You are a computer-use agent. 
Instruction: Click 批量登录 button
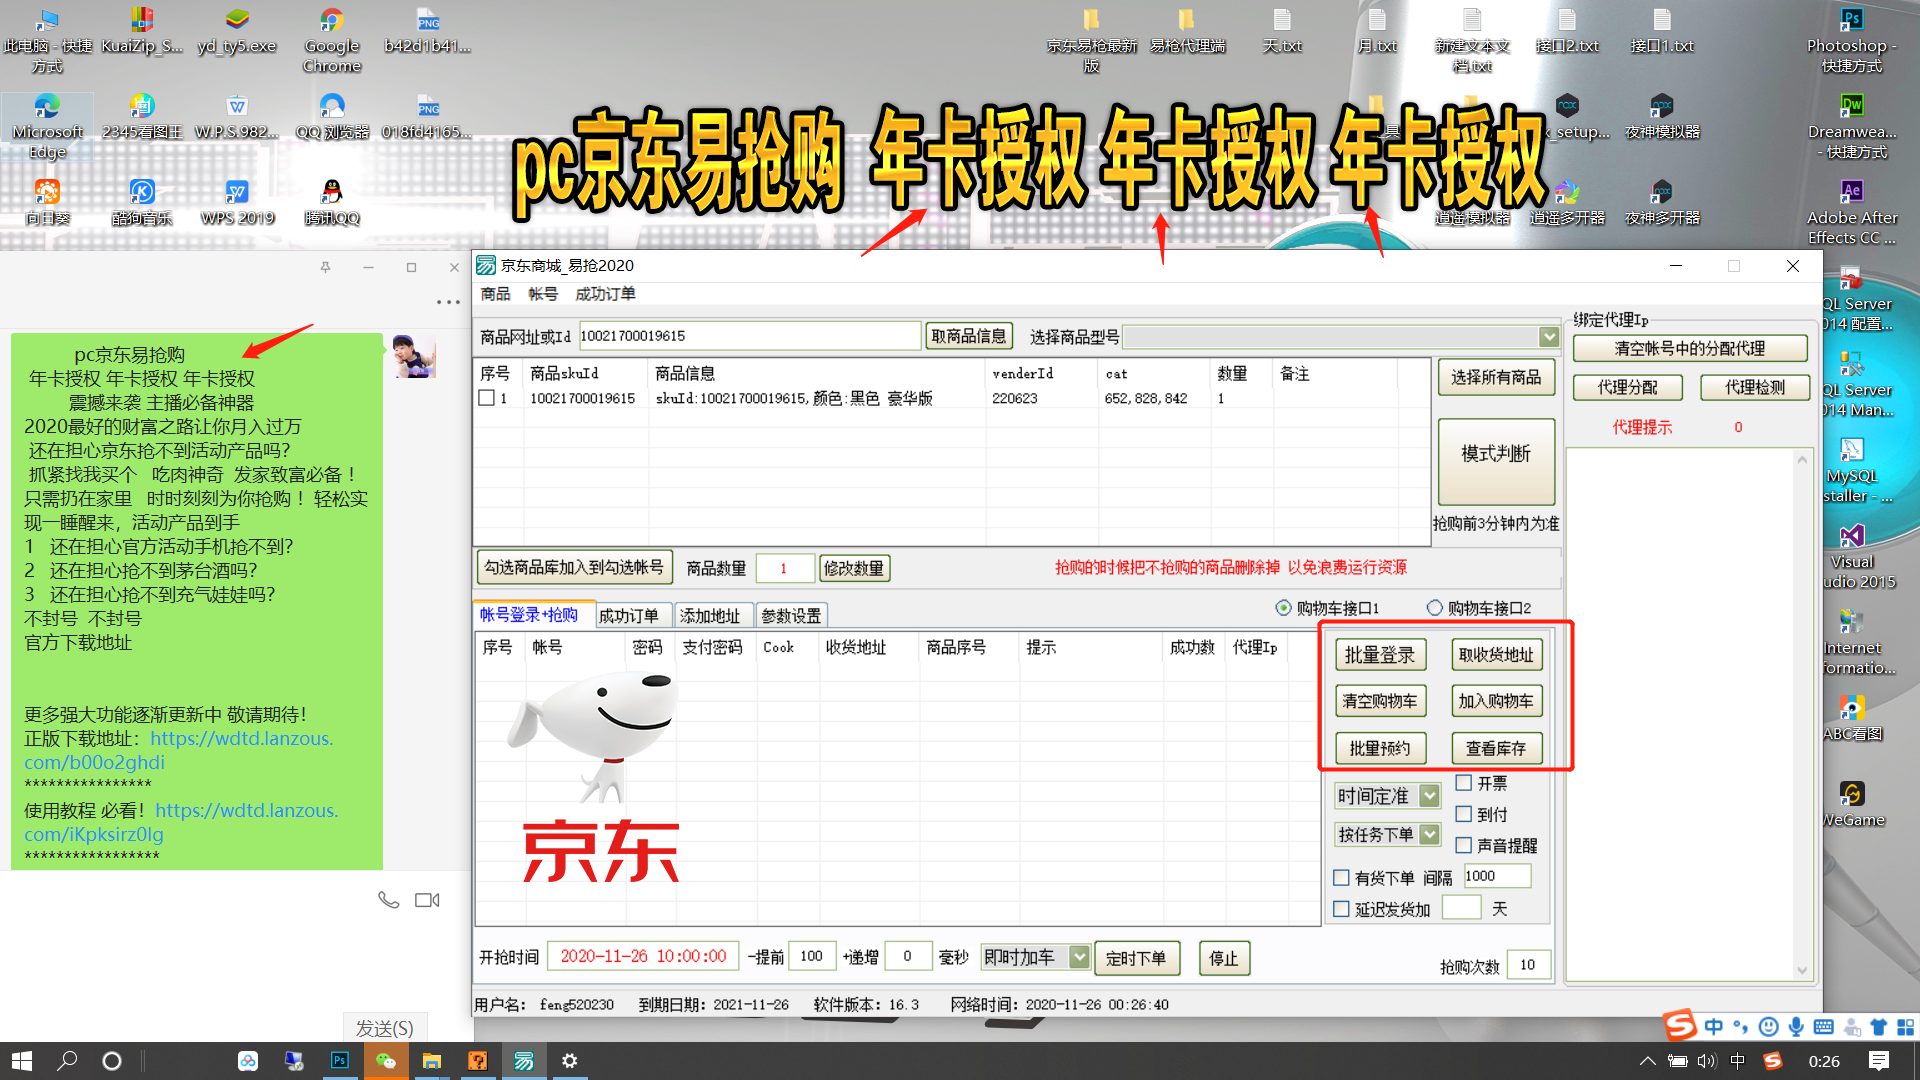[1380, 655]
